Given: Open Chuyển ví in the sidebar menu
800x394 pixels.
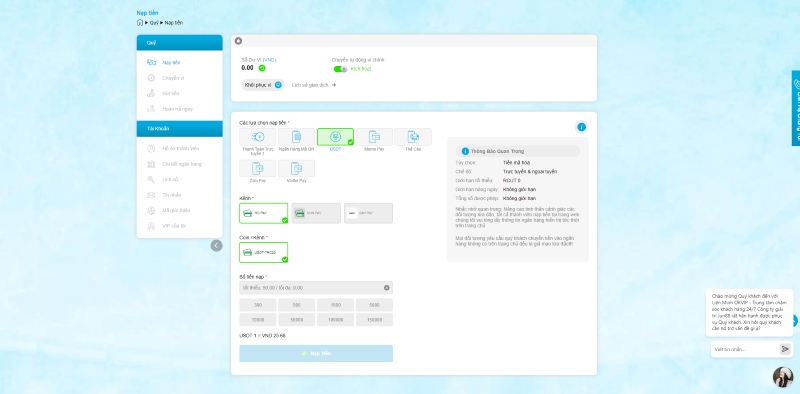Looking at the screenshot, I should pyautogui.click(x=173, y=78).
